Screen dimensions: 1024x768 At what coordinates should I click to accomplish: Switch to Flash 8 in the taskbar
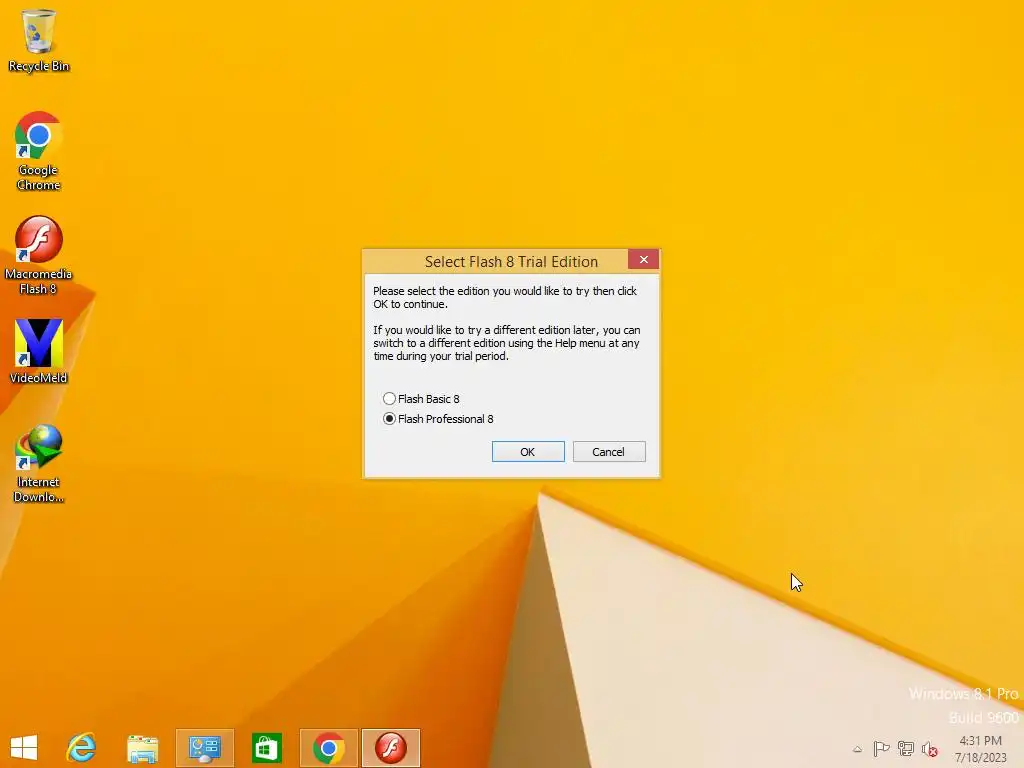pos(391,748)
